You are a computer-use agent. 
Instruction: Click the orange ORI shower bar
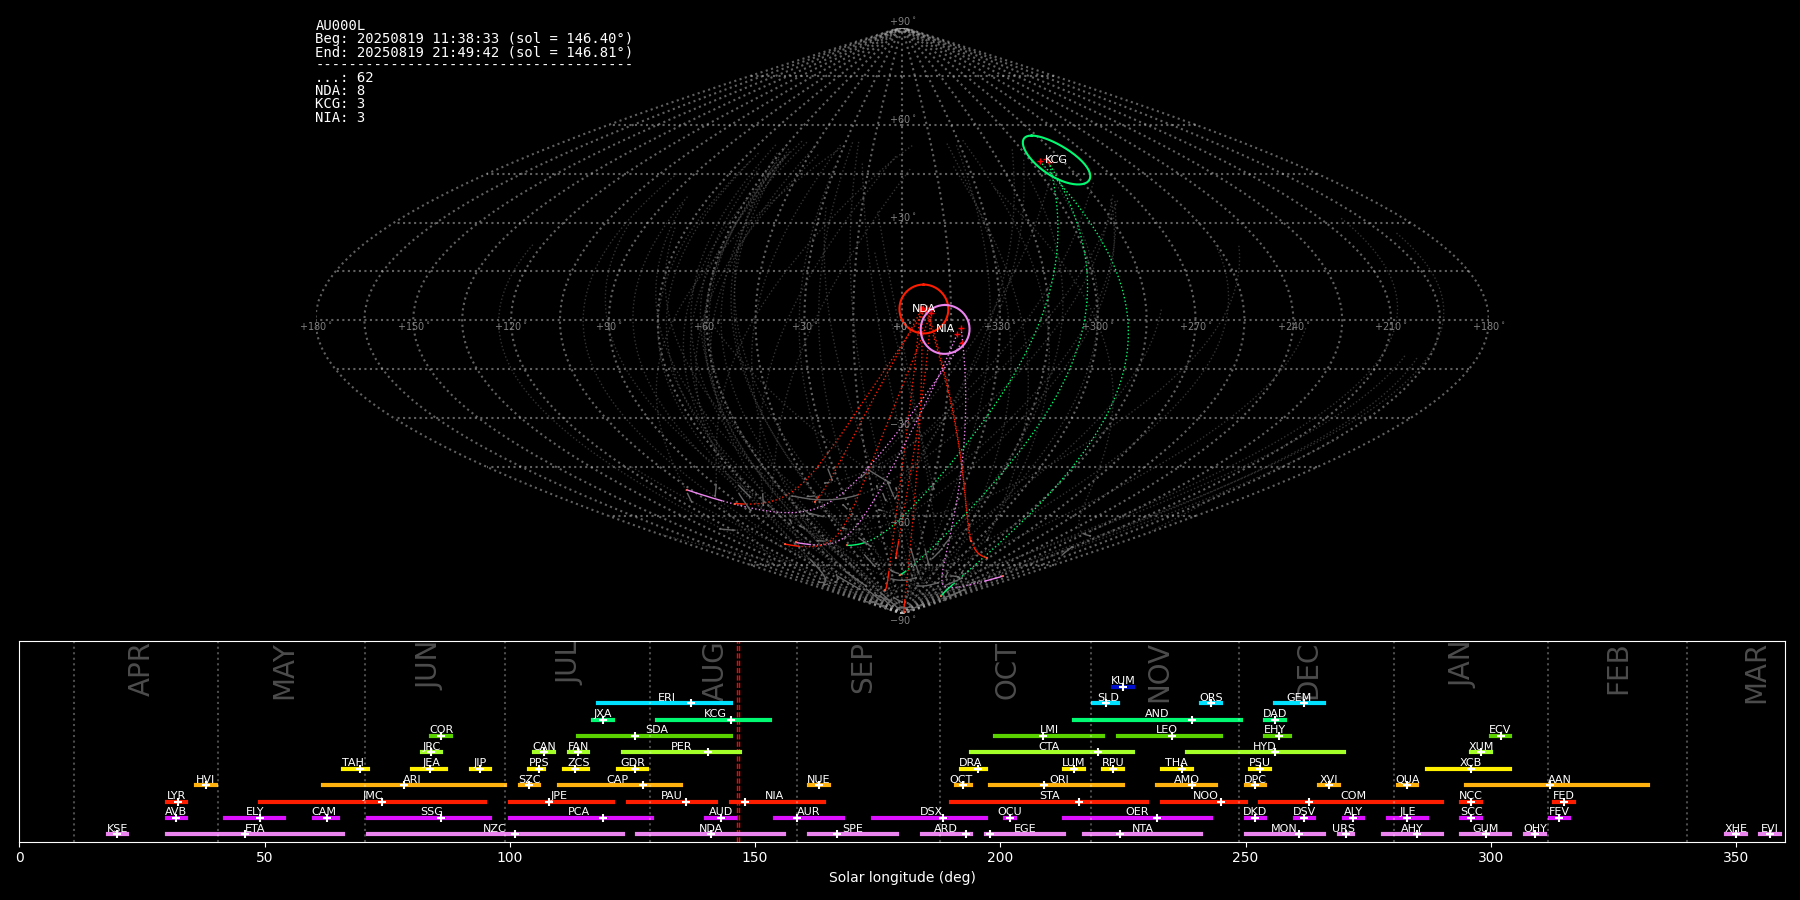(x=1056, y=785)
